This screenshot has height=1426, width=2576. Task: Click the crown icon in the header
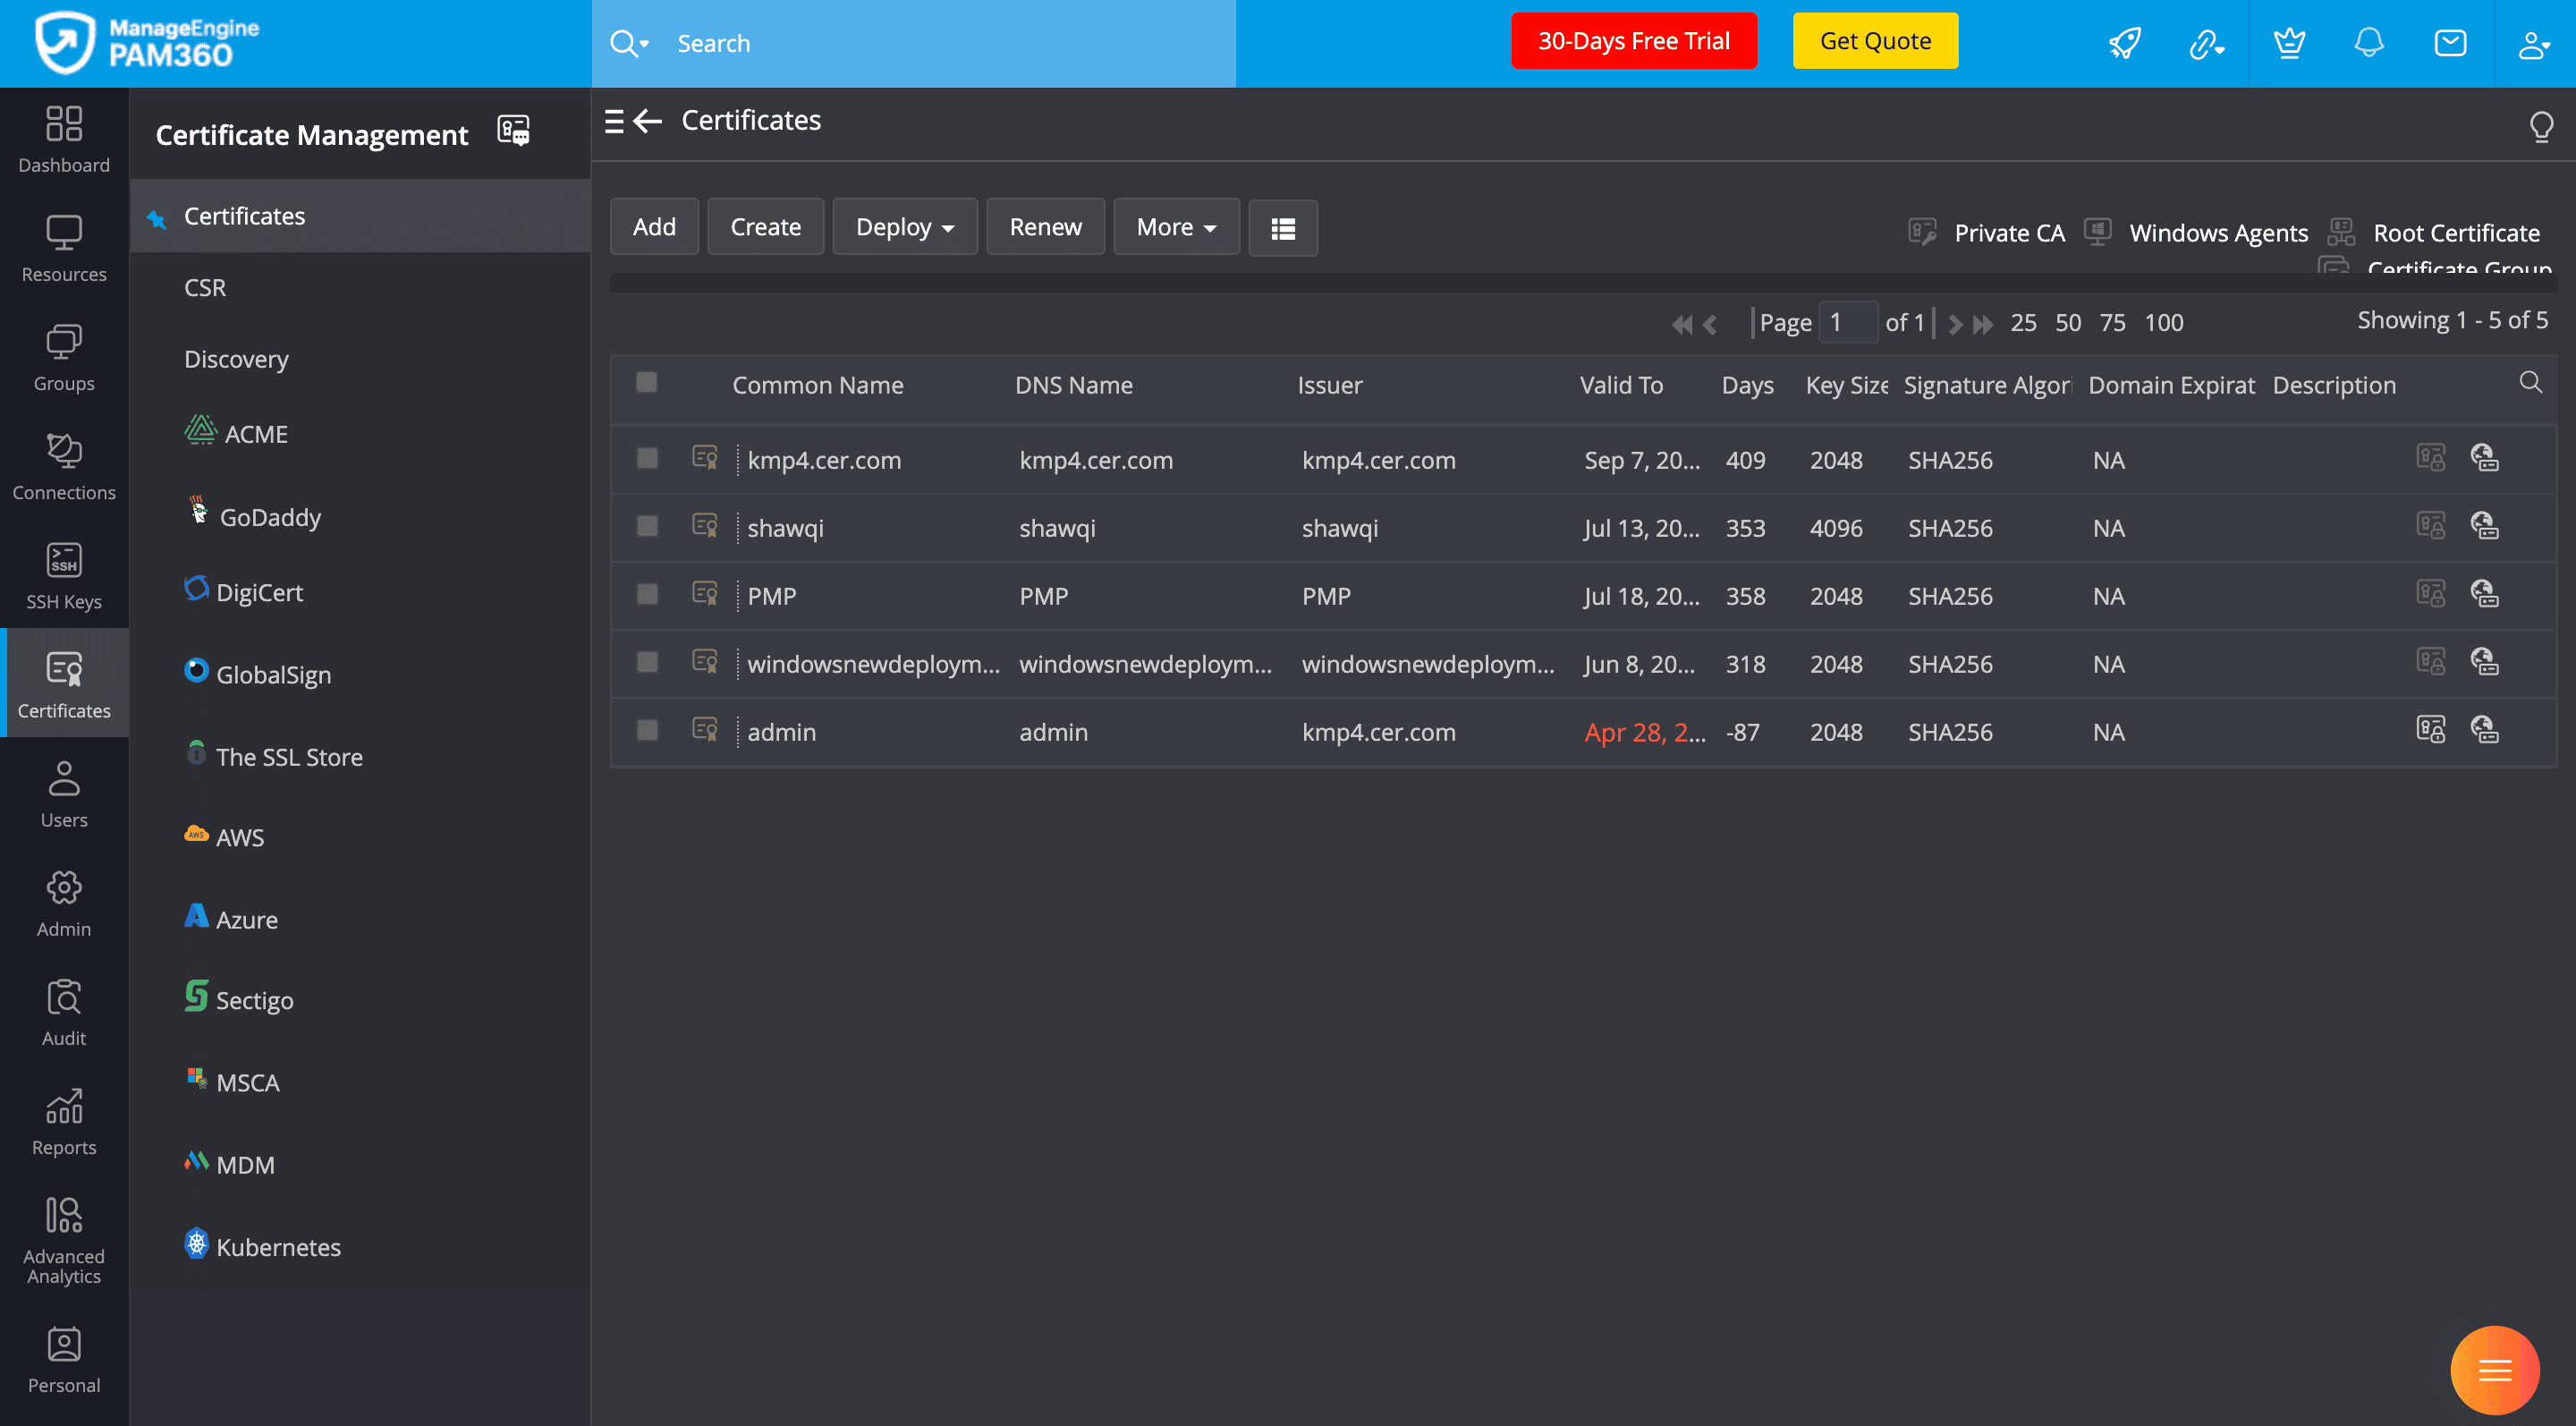point(2289,43)
